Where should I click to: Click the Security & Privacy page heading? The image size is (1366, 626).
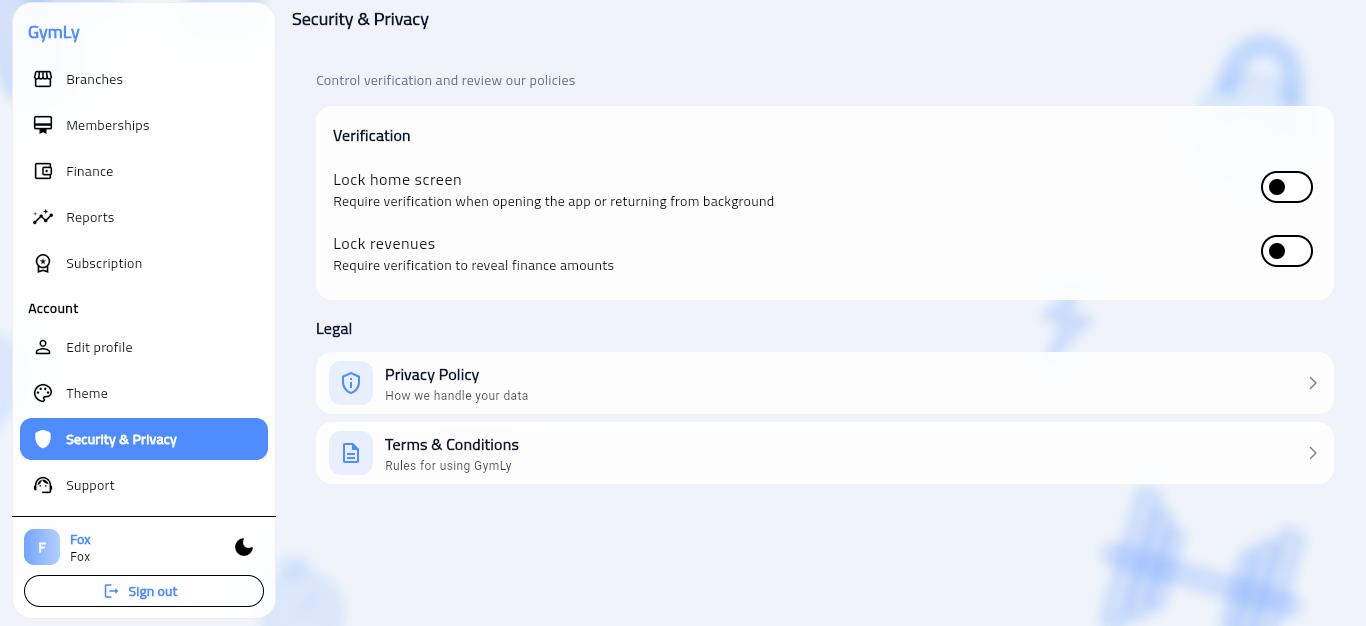(x=360, y=19)
